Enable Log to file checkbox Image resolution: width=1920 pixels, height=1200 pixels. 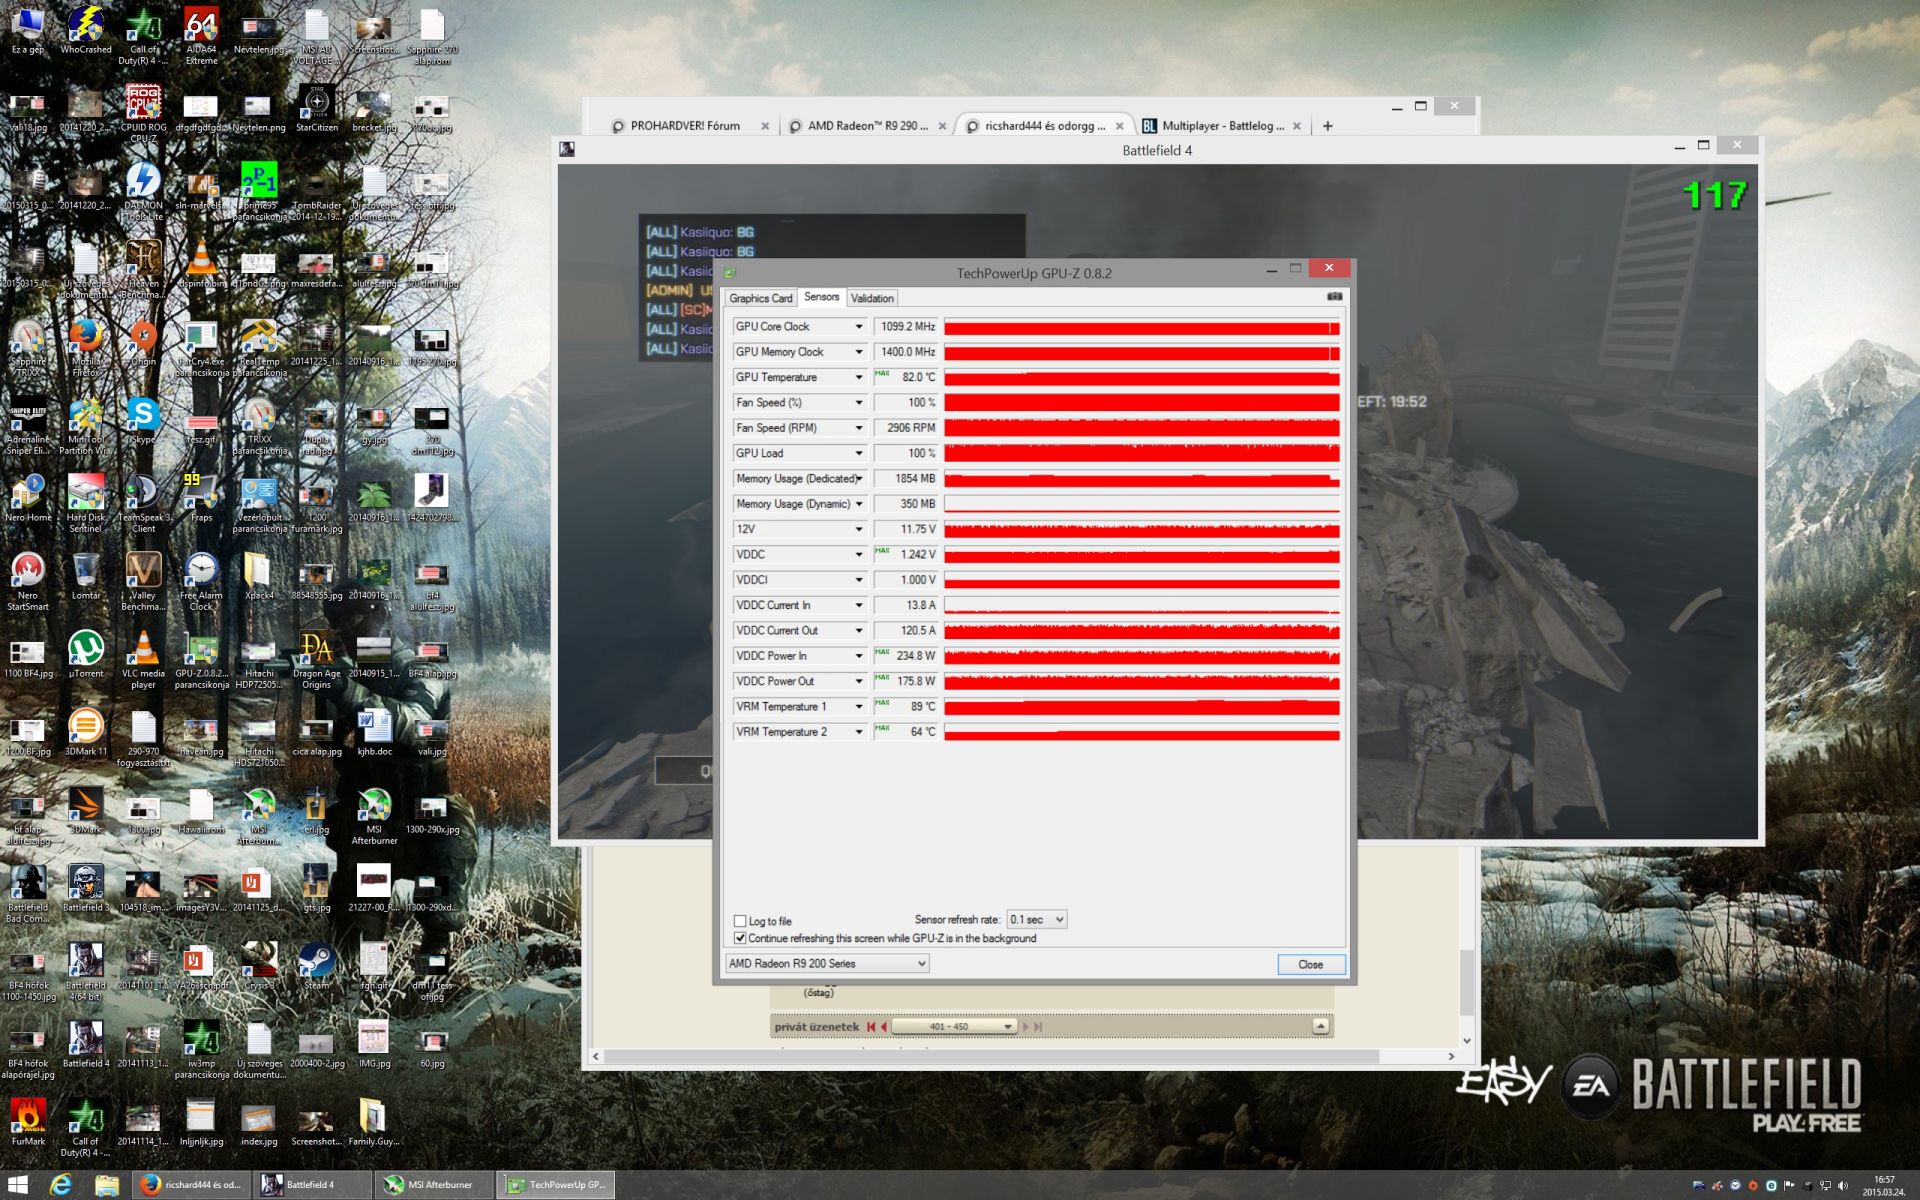pos(740,921)
